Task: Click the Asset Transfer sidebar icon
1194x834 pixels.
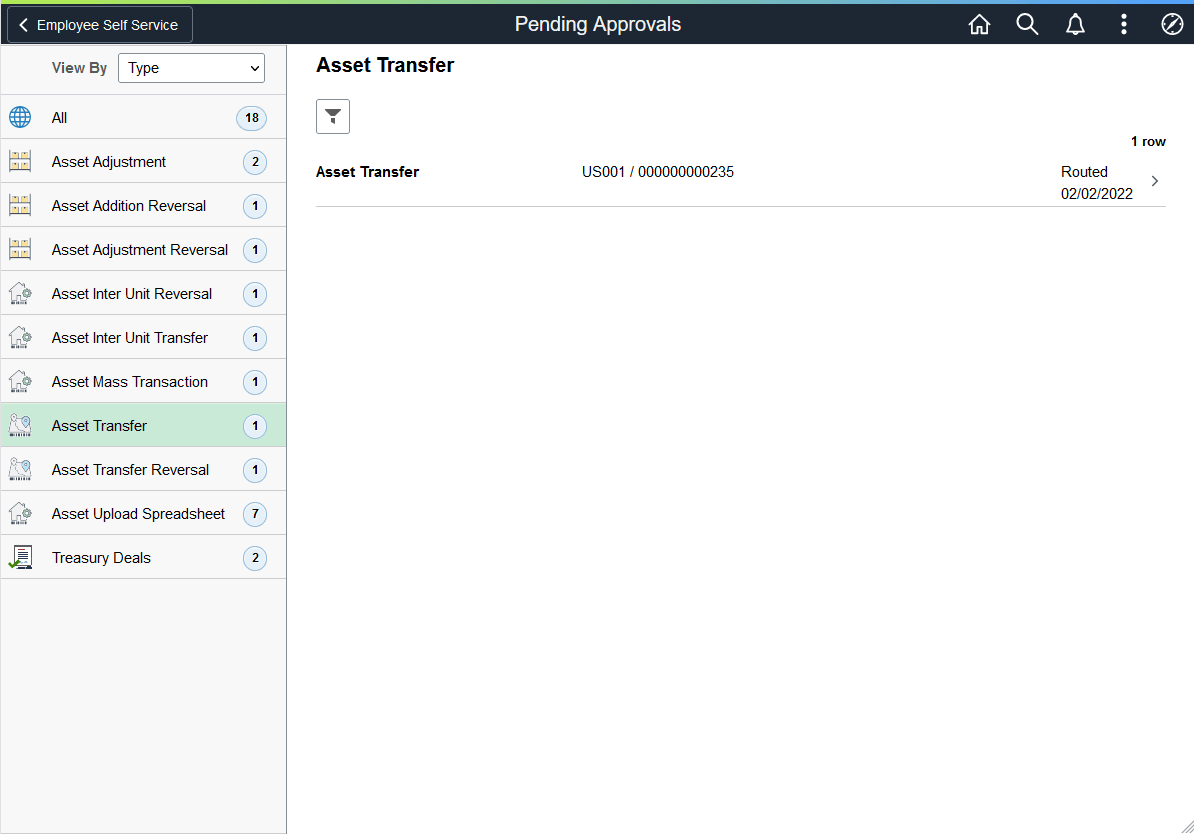Action: click(20, 425)
